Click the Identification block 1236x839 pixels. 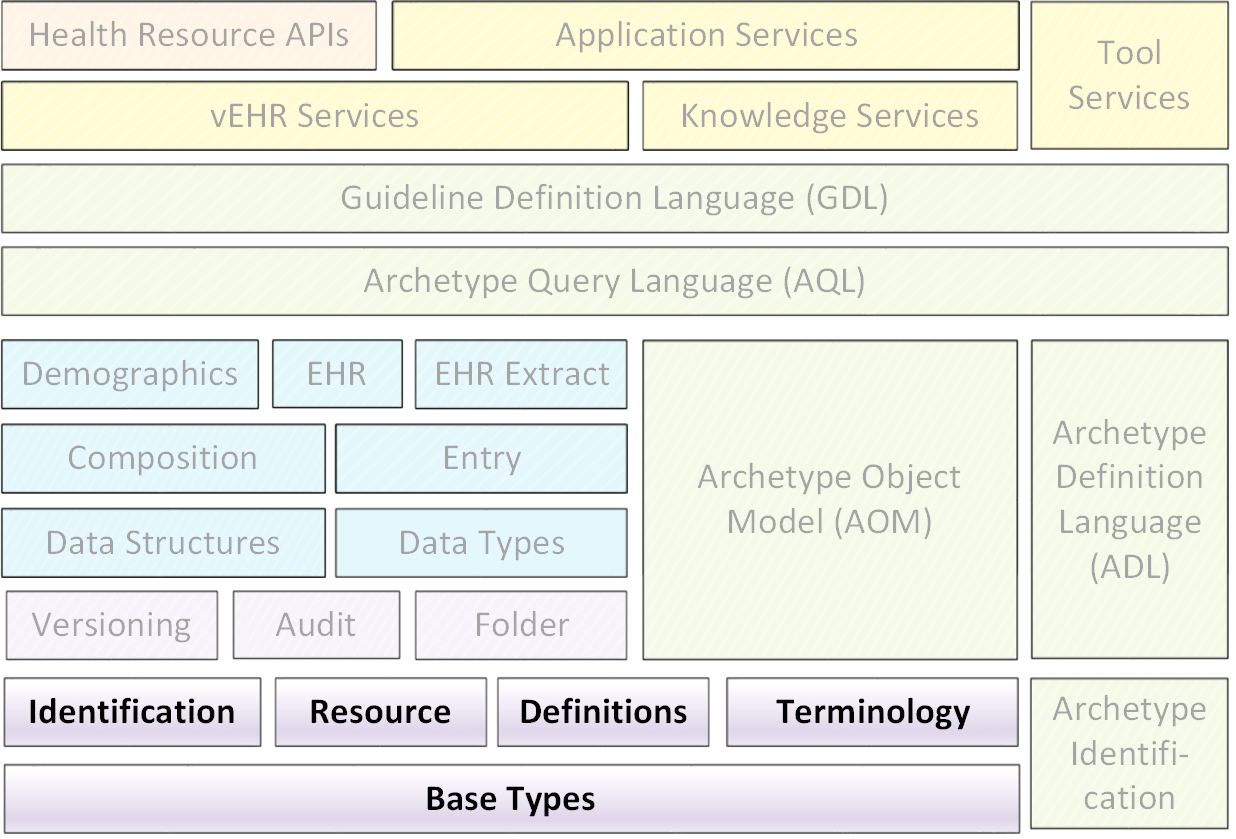pos(132,712)
